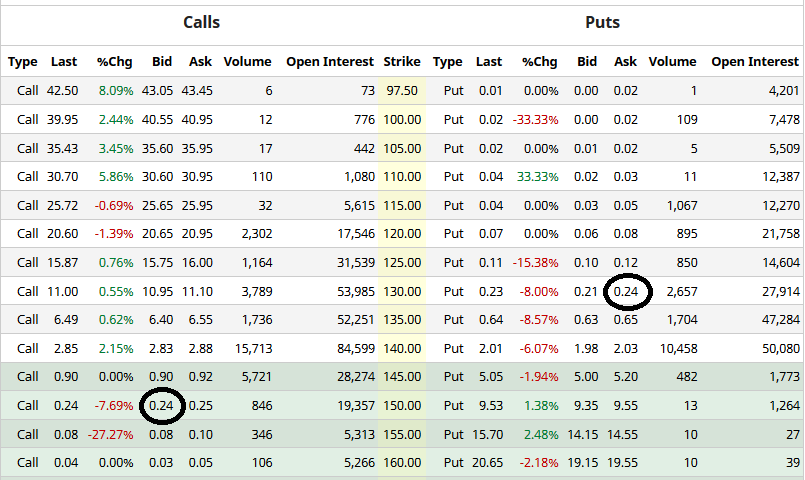The height and width of the screenshot is (480, 805).
Task: Click the put change value 33.33%
Action: (538, 177)
